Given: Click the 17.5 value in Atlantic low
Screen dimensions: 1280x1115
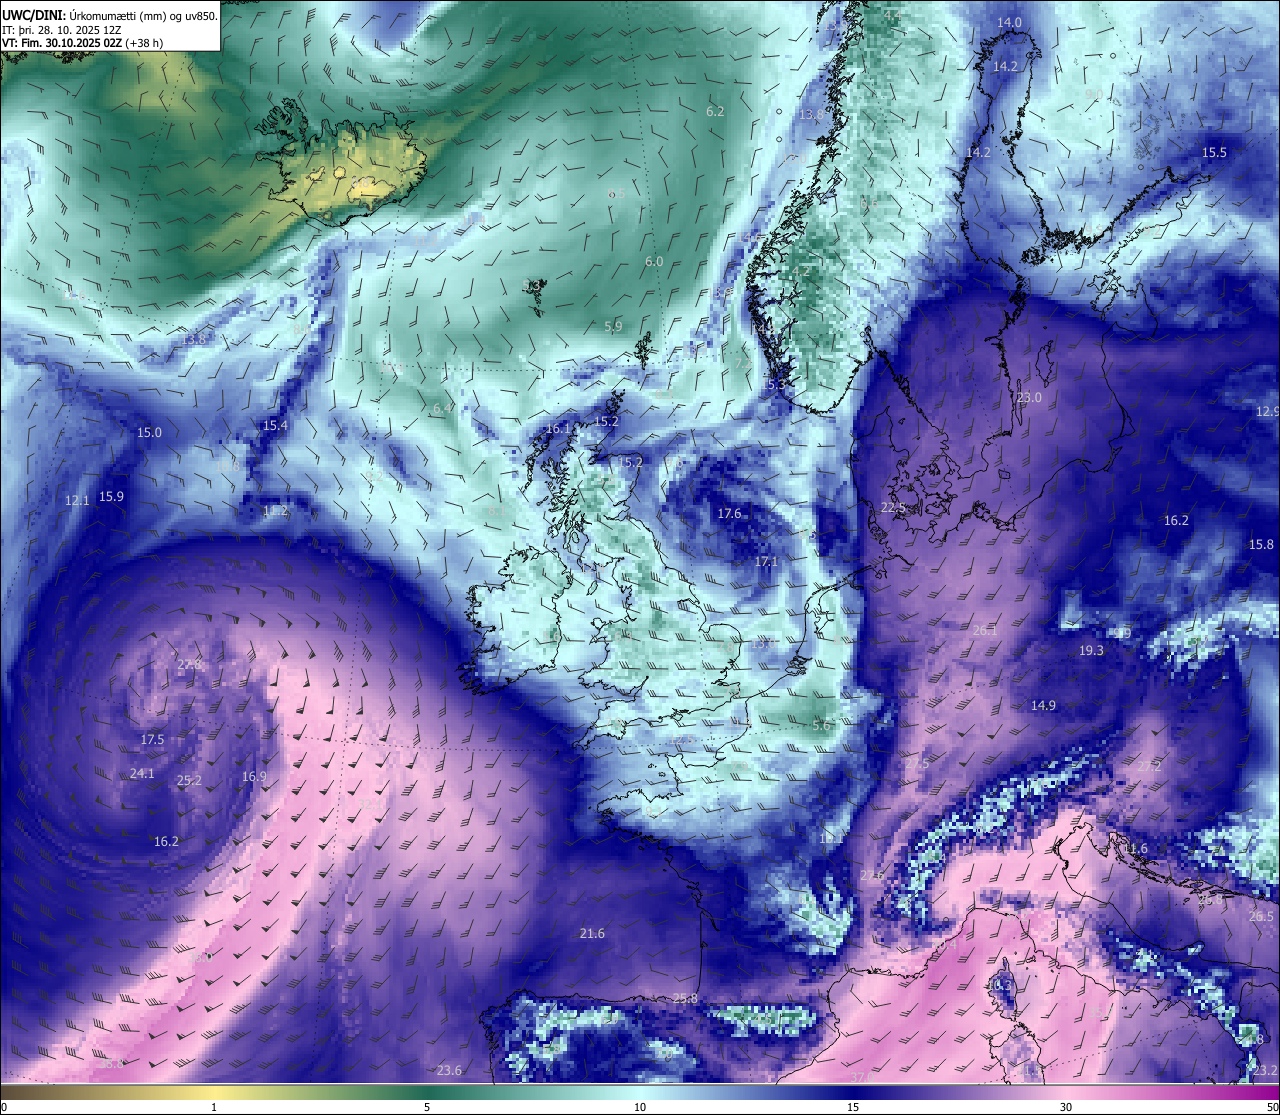Looking at the screenshot, I should coord(152,739).
